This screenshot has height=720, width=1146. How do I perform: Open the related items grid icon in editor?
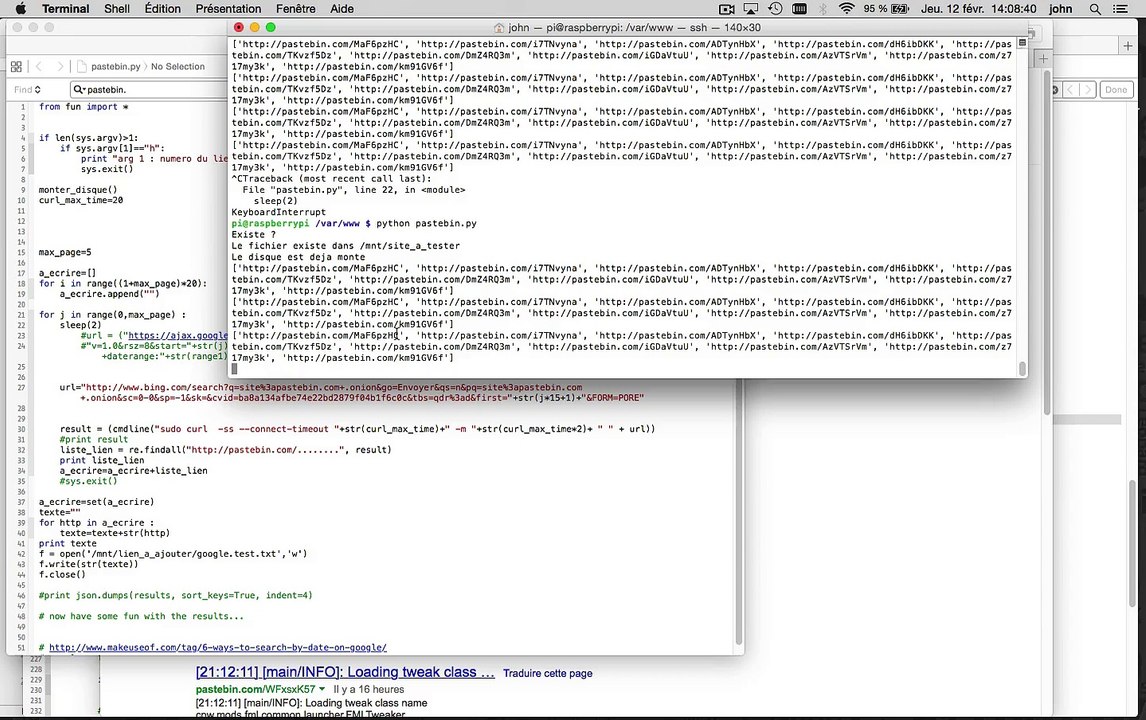tap(16, 67)
